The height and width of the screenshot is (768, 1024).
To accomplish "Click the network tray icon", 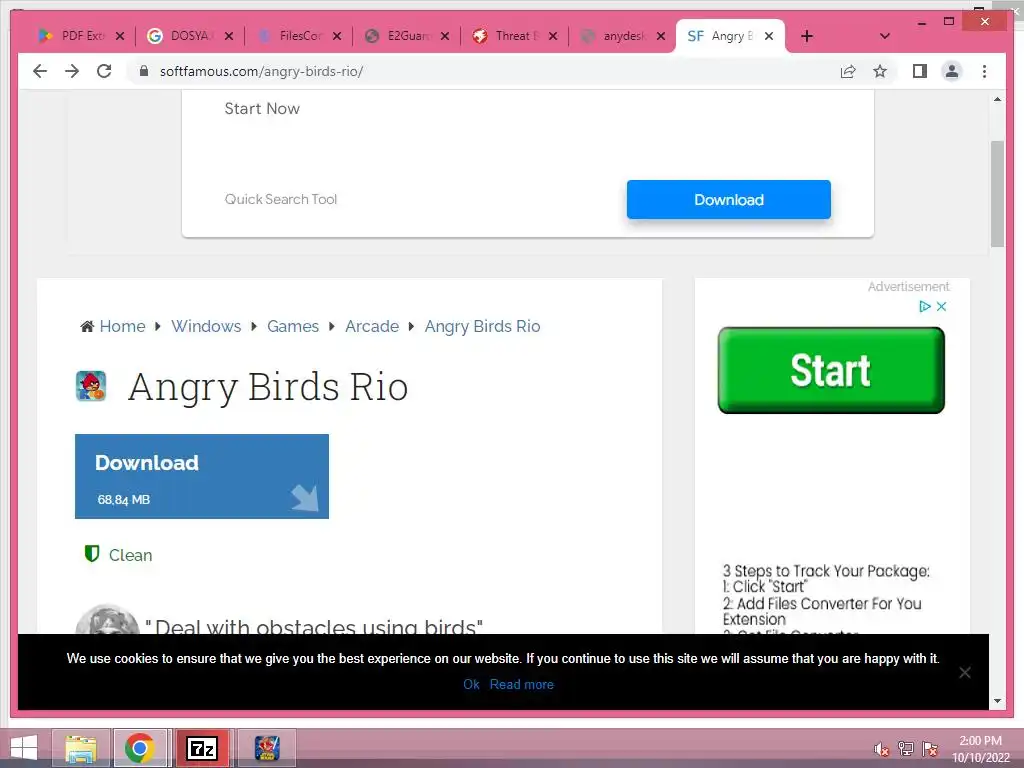I will [x=906, y=748].
